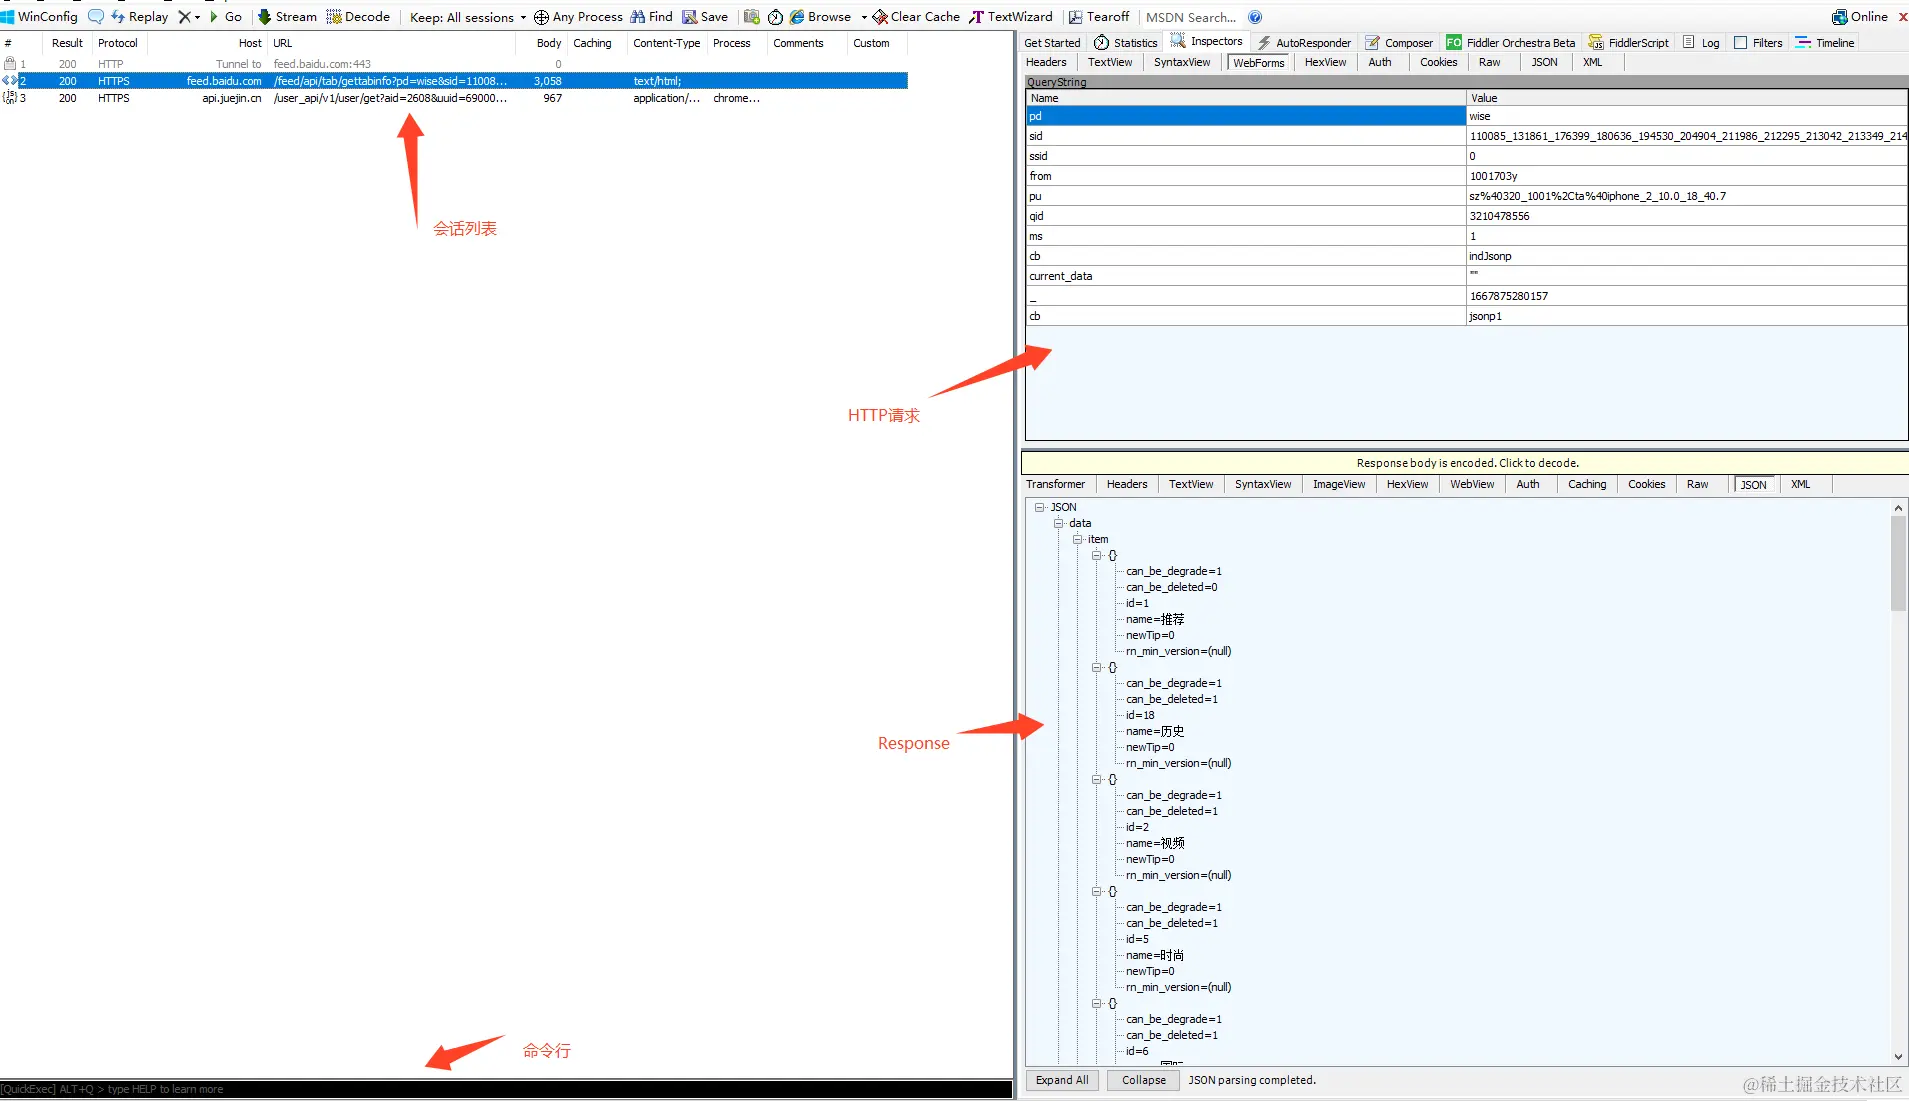
Task: Click the camera screenshot icon
Action: (x=752, y=16)
